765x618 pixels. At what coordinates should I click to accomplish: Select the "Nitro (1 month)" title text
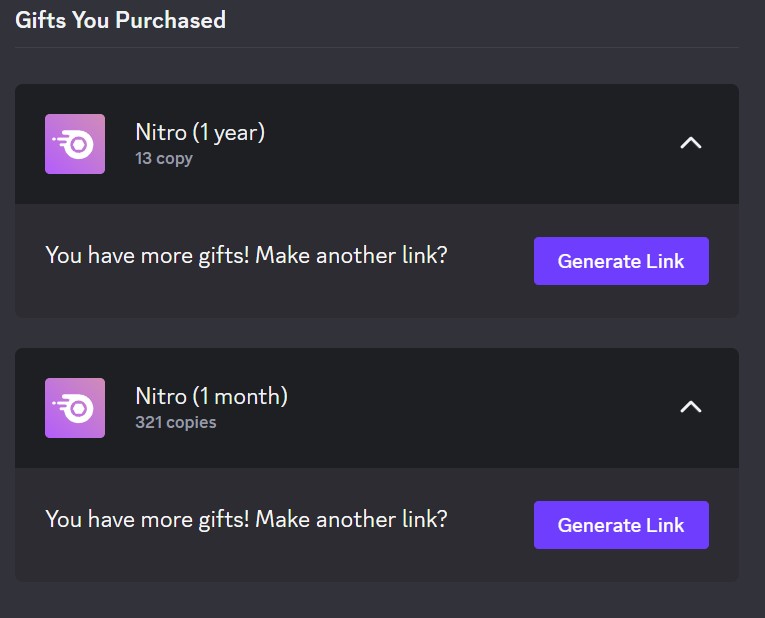211,396
